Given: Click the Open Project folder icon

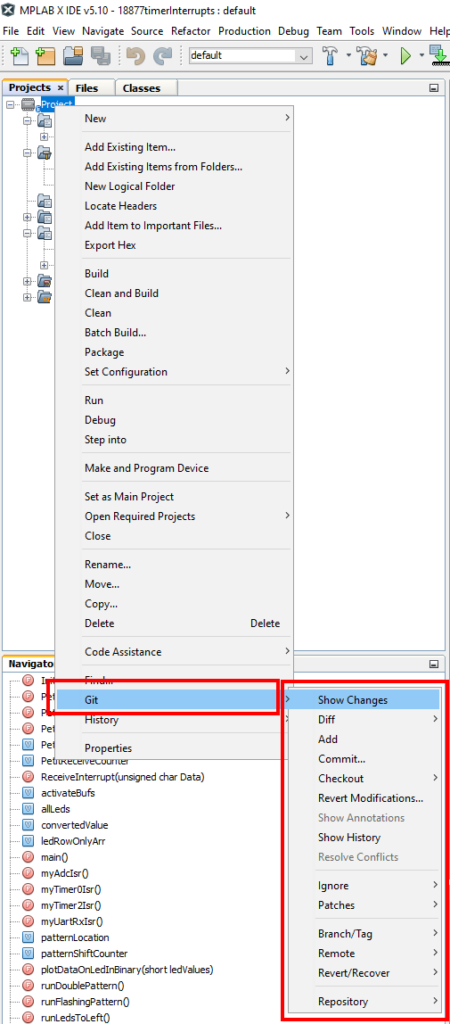Looking at the screenshot, I should point(72,56).
